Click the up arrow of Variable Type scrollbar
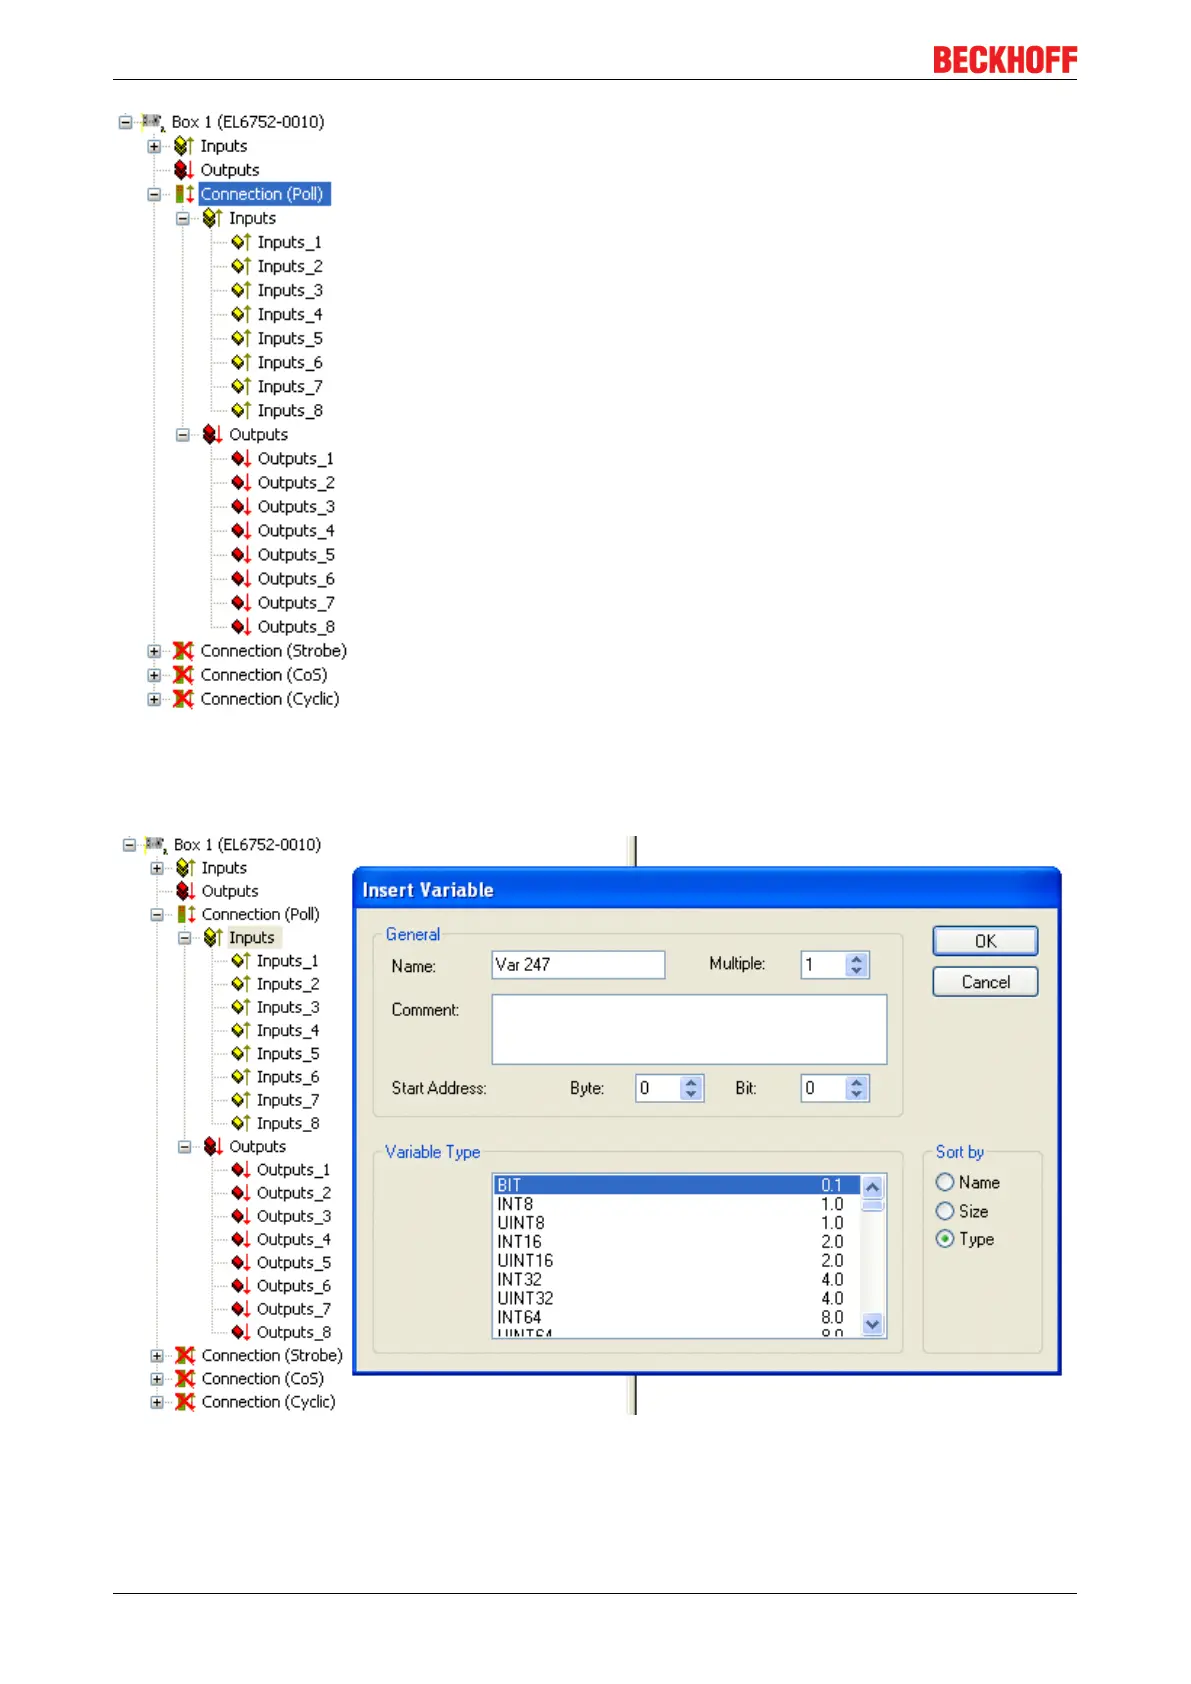 coord(872,1187)
